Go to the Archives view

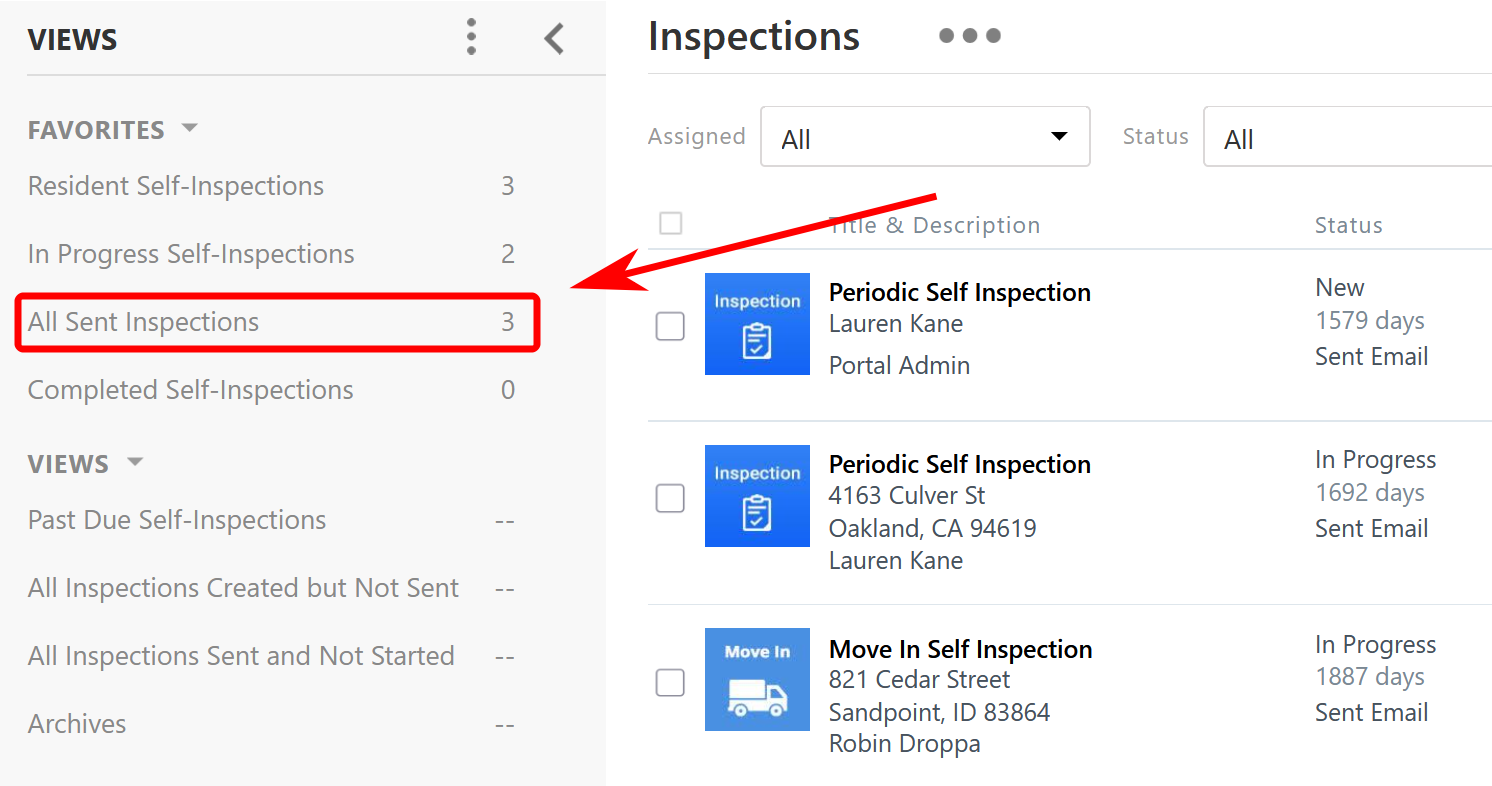(x=77, y=724)
